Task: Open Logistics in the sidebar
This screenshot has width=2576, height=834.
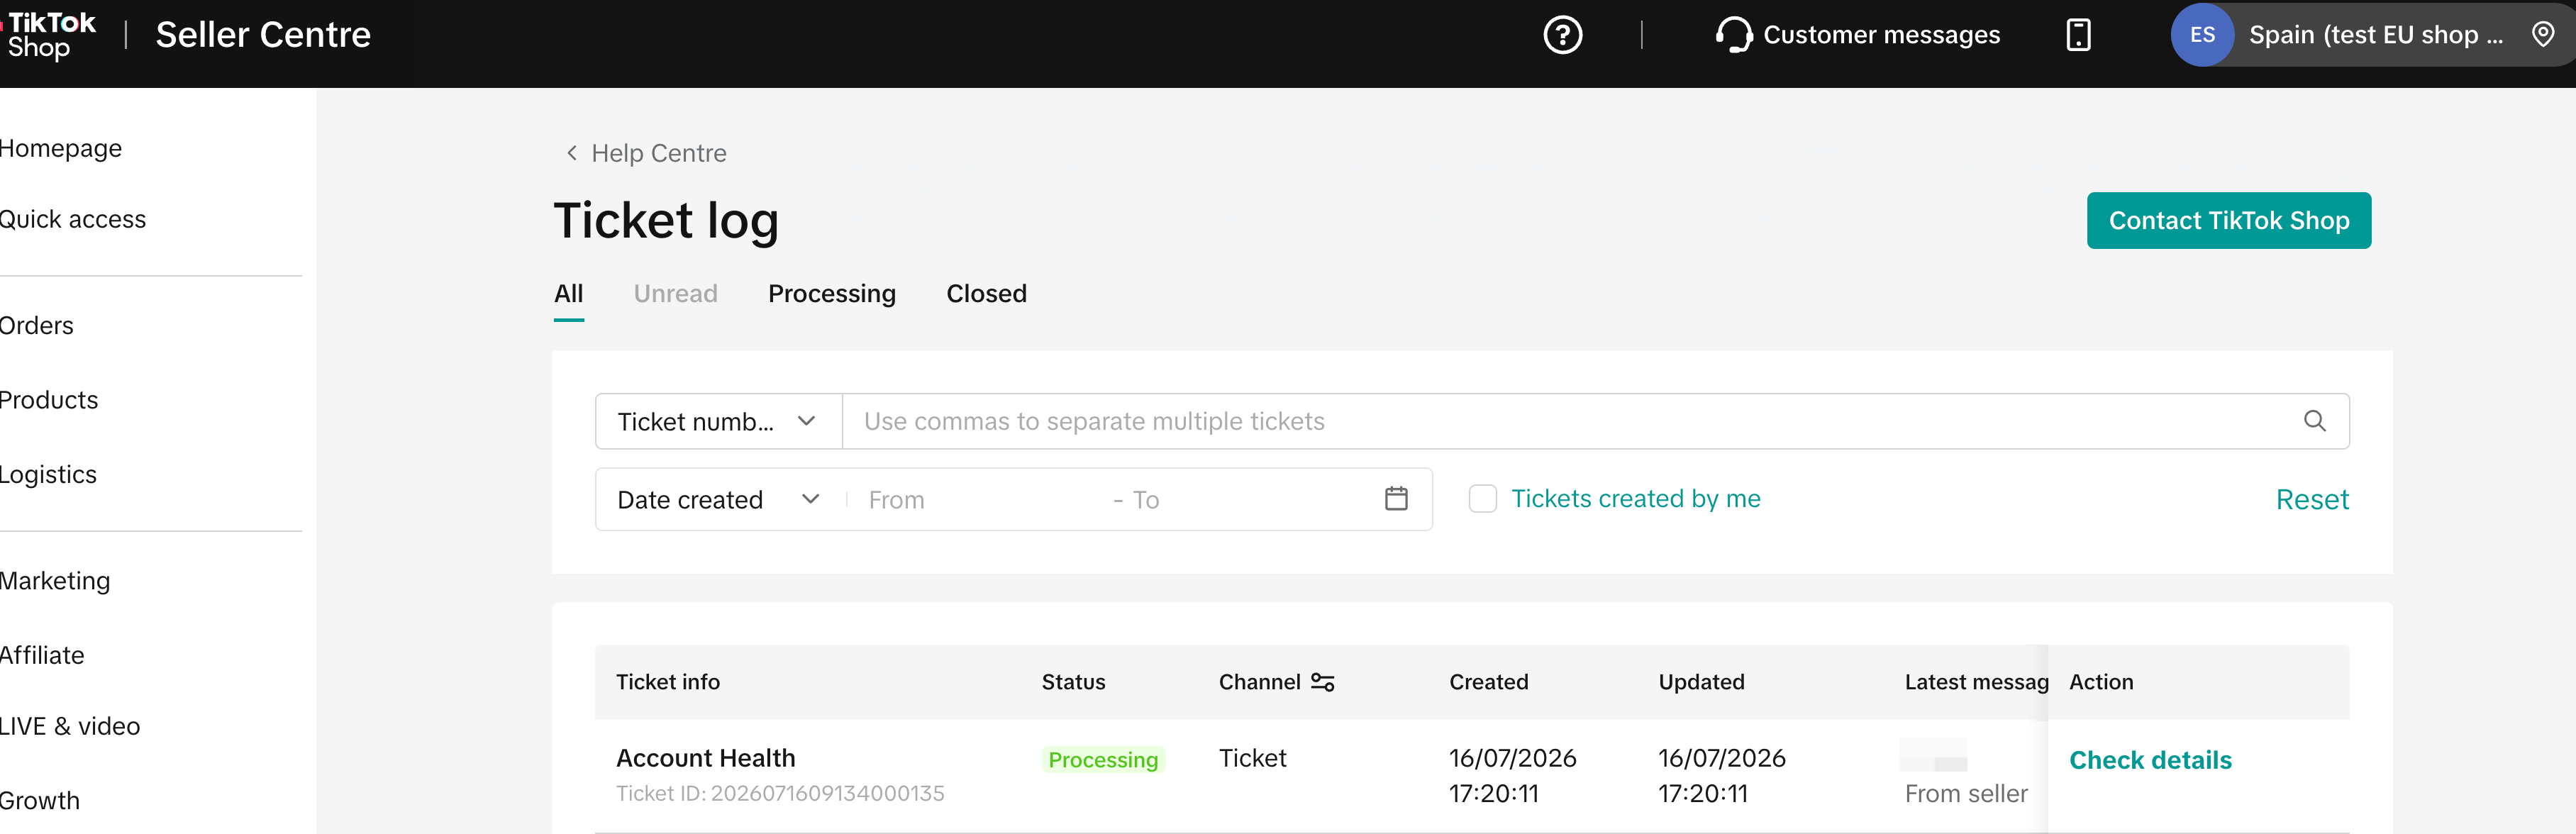Action: [x=48, y=474]
